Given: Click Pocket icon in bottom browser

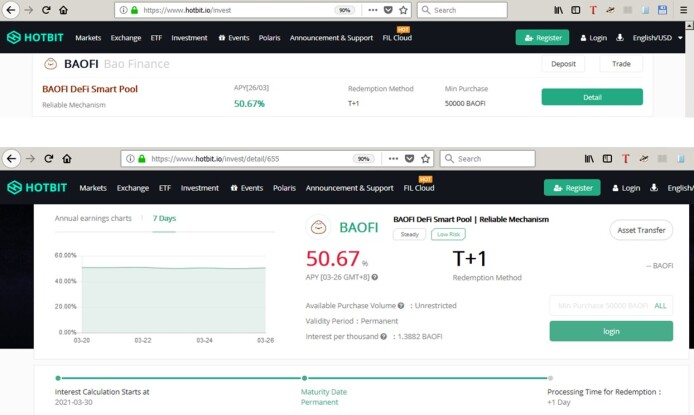Looking at the screenshot, I should pyautogui.click(x=409, y=158).
